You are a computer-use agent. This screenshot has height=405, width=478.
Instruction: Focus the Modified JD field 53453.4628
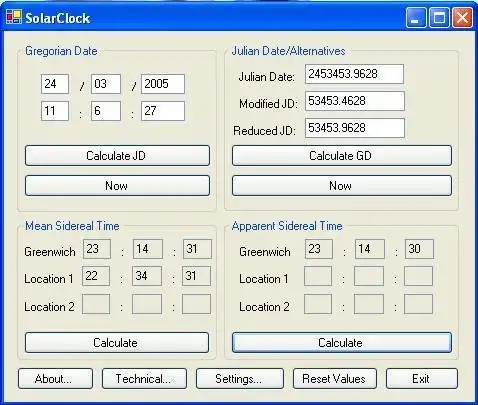(355, 101)
